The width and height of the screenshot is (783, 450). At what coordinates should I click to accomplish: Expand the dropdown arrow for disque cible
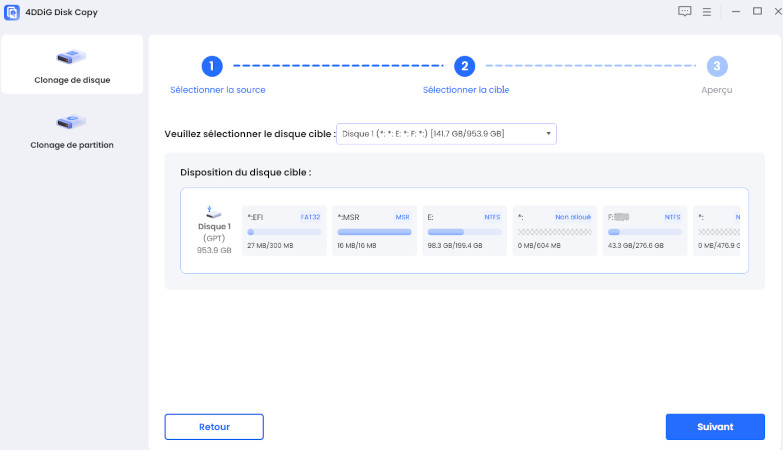[548, 133]
